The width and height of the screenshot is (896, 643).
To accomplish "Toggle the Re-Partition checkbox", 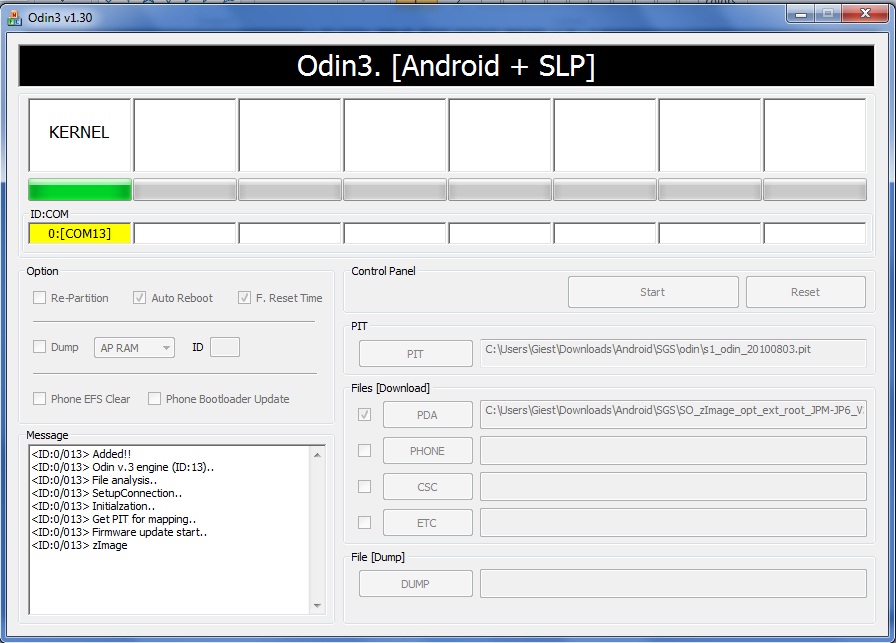I will click(39, 298).
